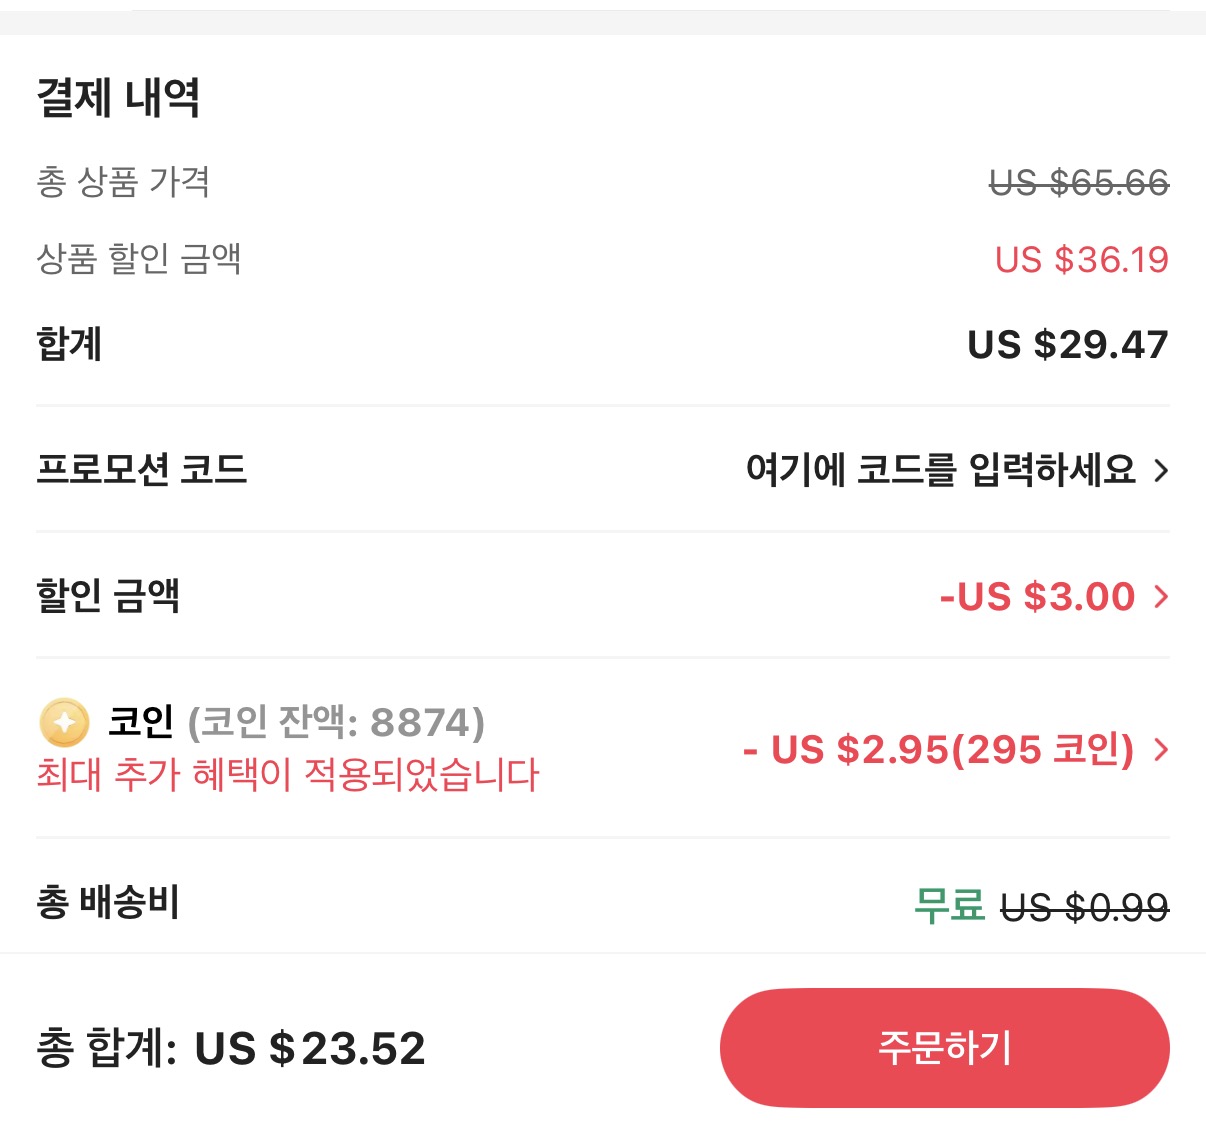
Task: Open the 여기에 코드를 입력하세요 code entry
Action: tap(940, 472)
